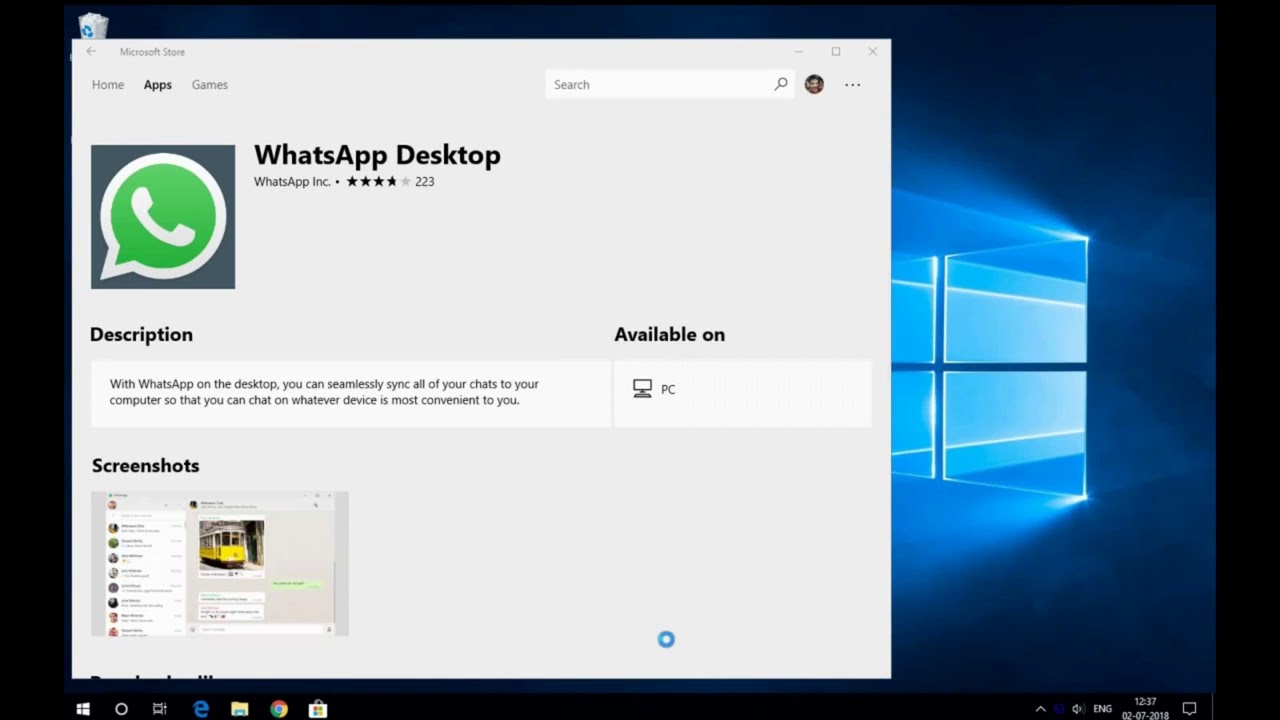Click the PC device icon
This screenshot has height=720, width=1280.
click(642, 389)
